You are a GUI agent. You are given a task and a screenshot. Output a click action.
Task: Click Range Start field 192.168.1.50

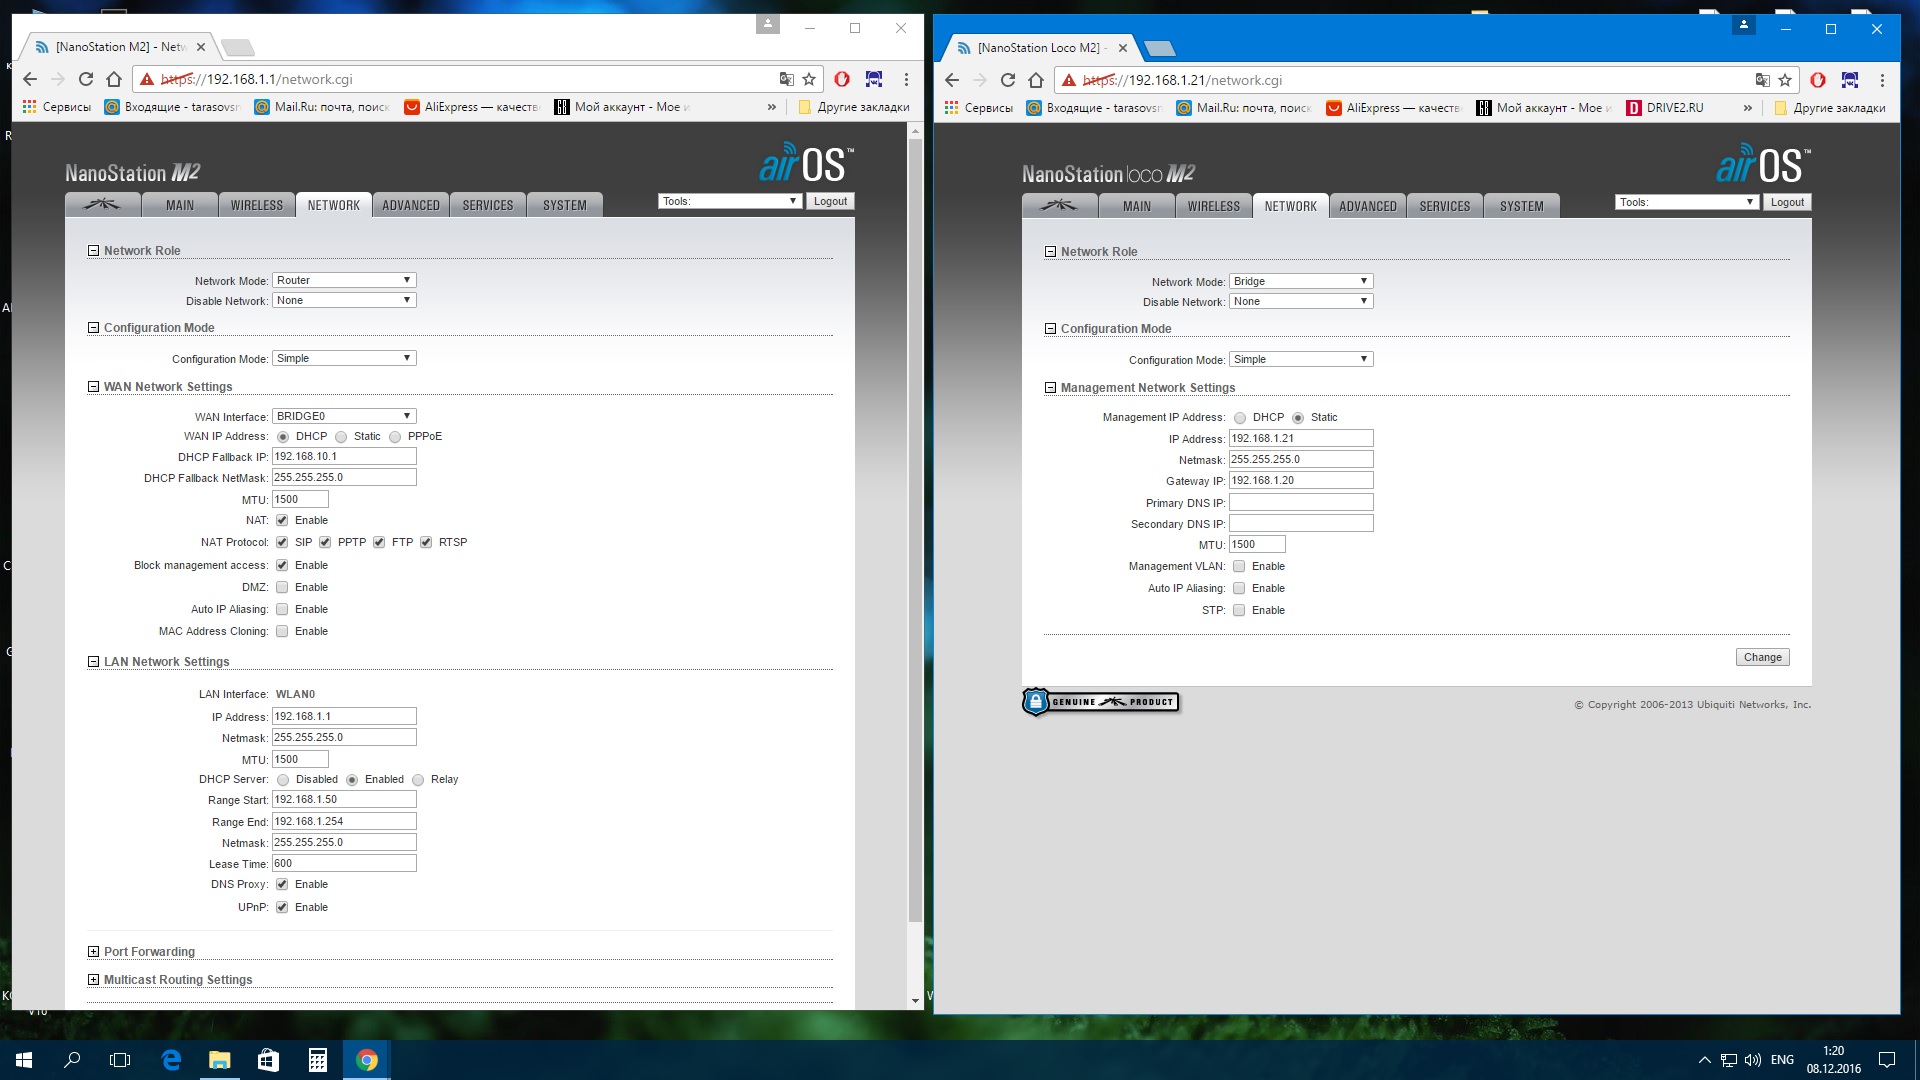tap(344, 799)
